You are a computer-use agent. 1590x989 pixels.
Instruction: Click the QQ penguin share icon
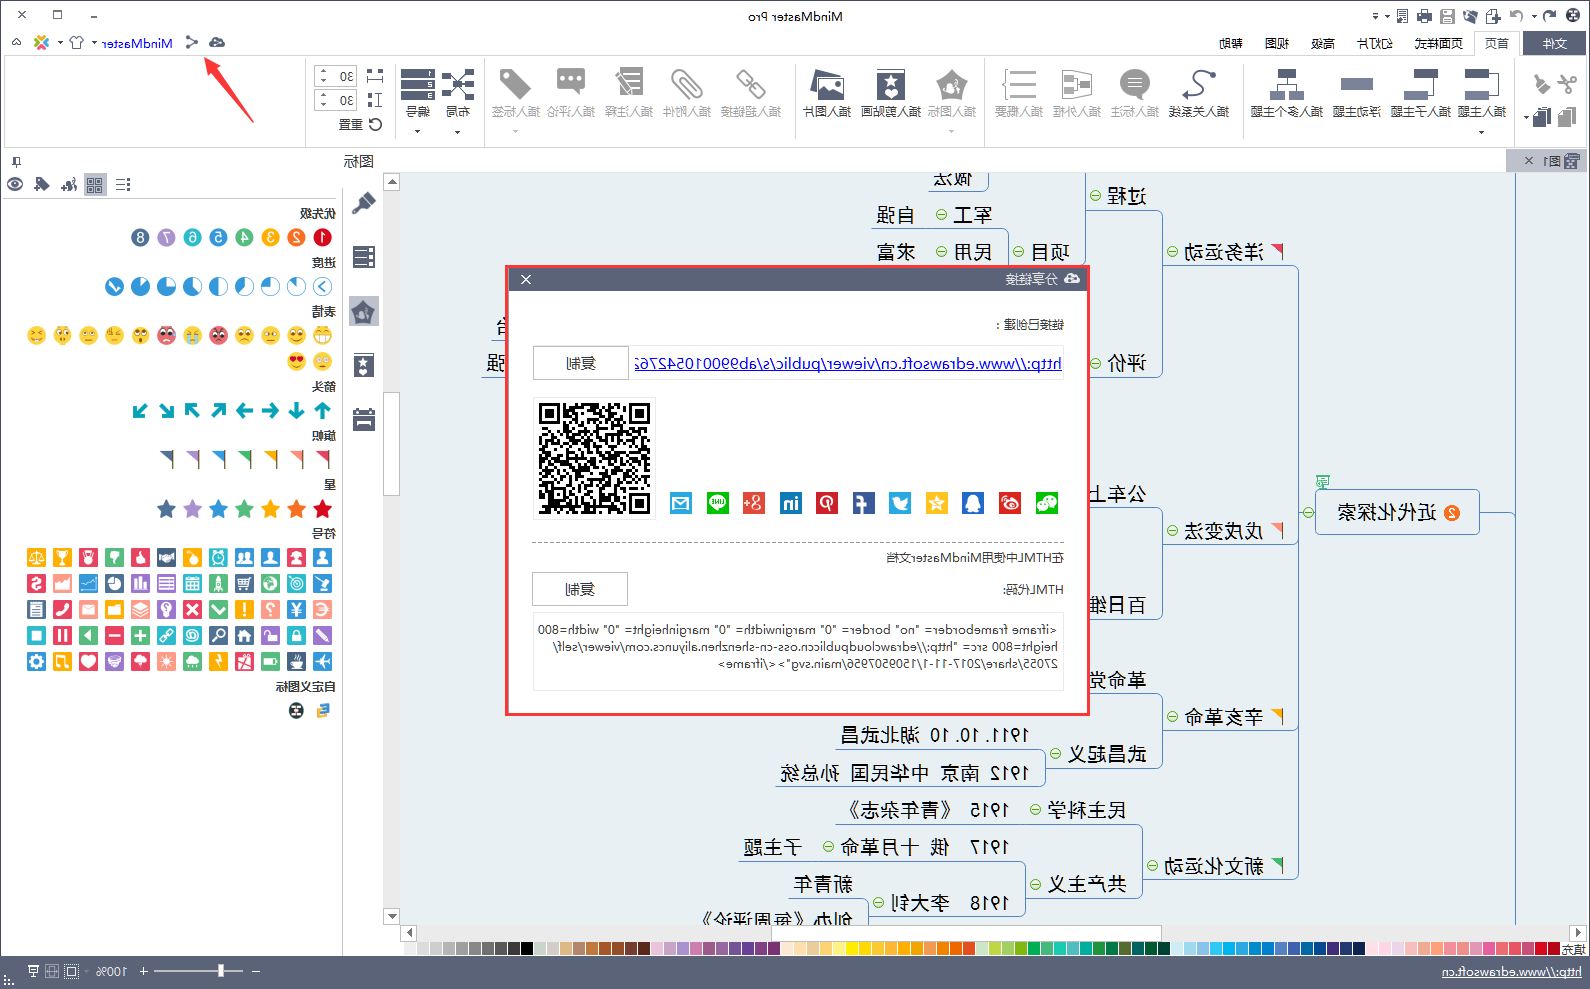[x=973, y=503]
